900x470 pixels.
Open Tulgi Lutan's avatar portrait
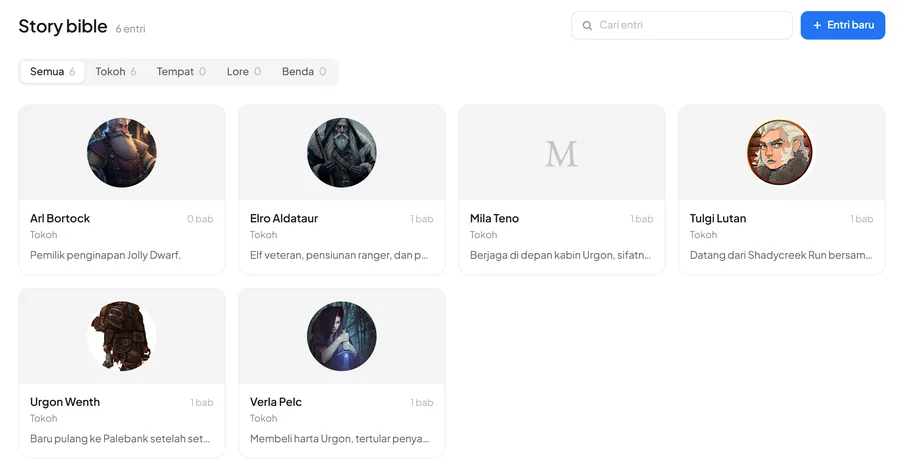(779, 153)
